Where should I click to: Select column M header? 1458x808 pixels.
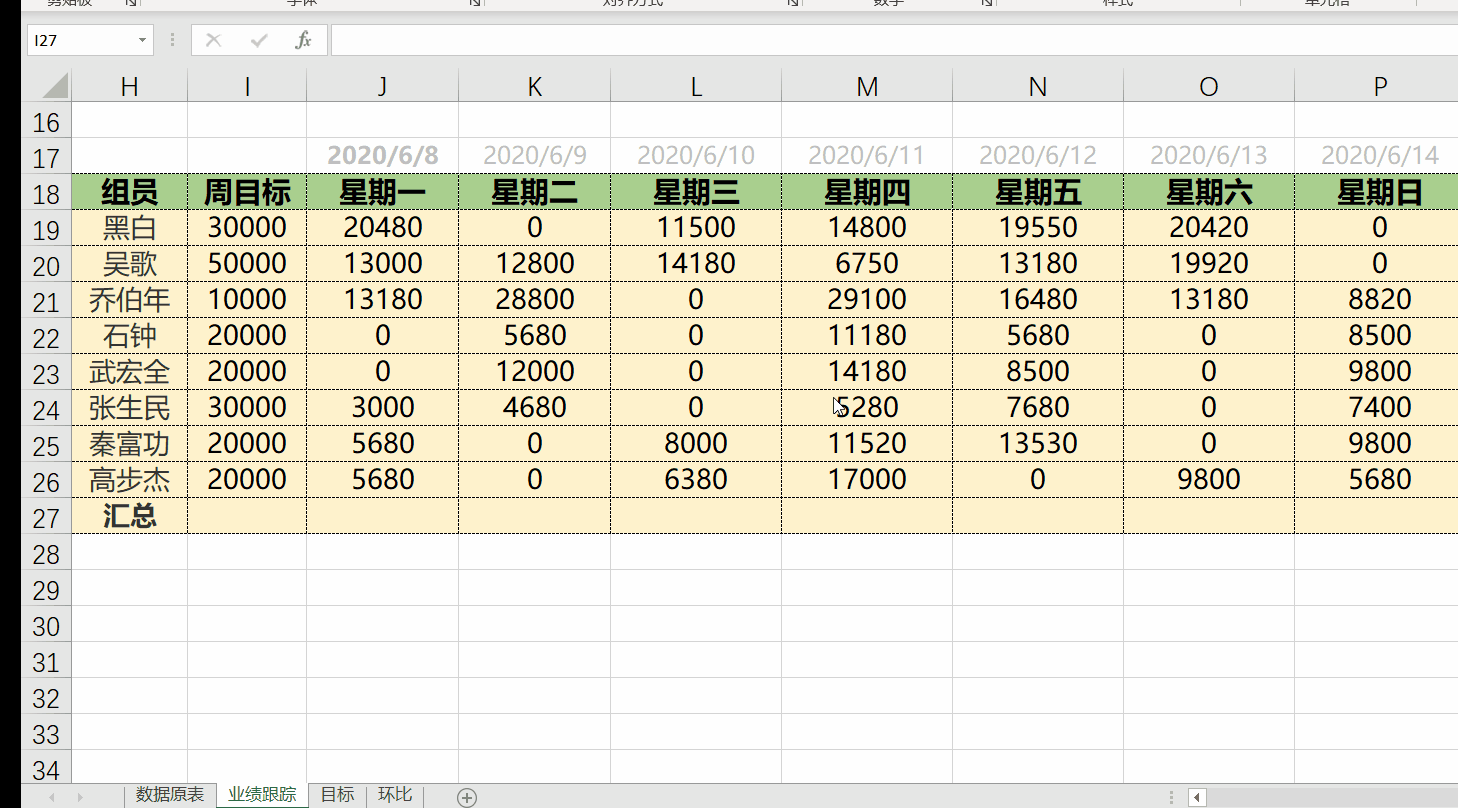867,86
